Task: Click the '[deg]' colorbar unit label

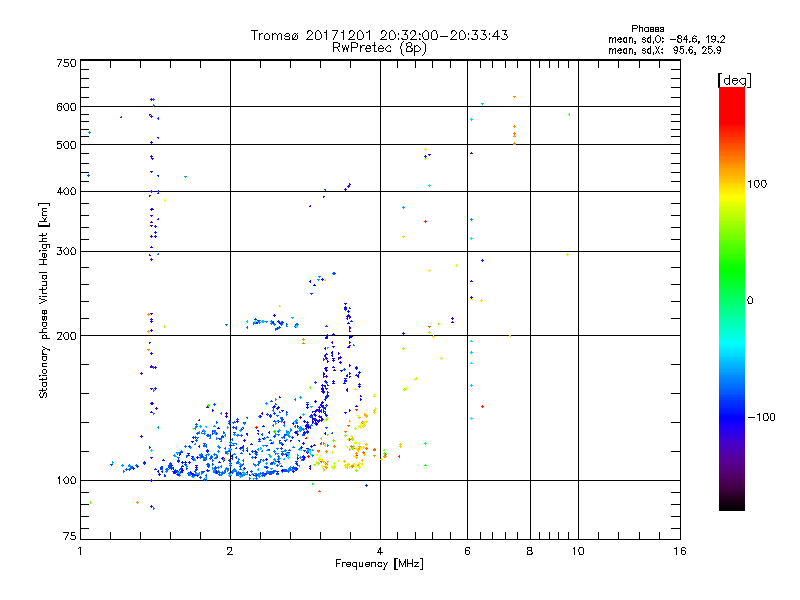Action: [734, 80]
